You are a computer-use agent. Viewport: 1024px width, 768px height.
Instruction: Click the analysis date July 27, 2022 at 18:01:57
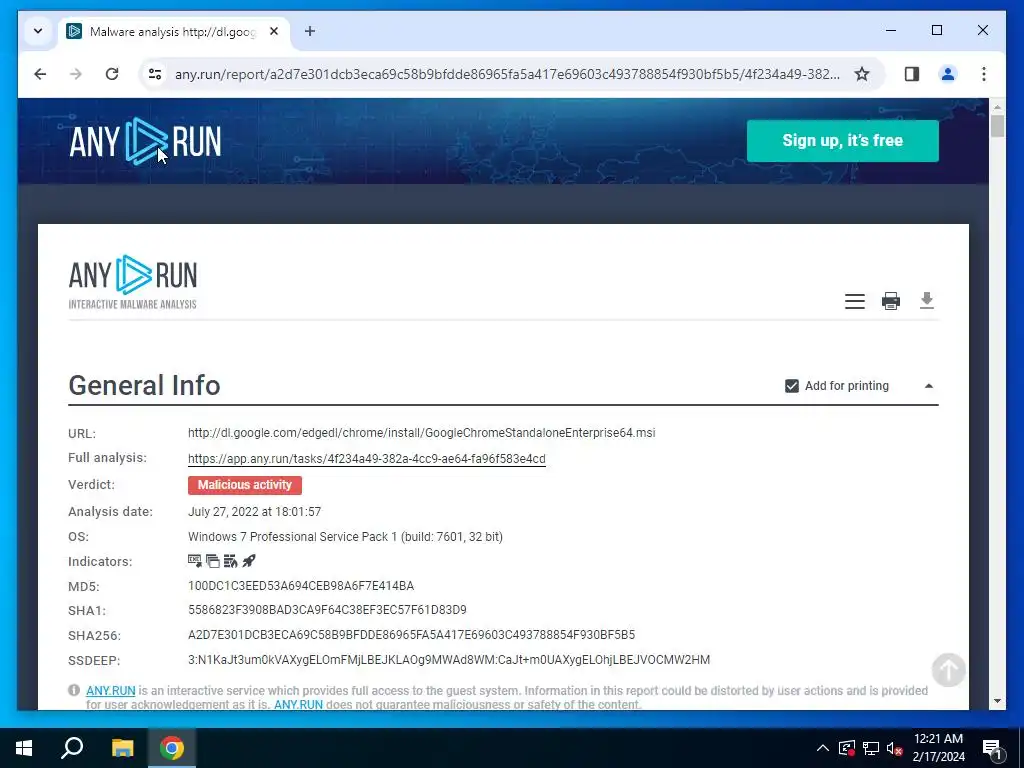click(x=255, y=511)
